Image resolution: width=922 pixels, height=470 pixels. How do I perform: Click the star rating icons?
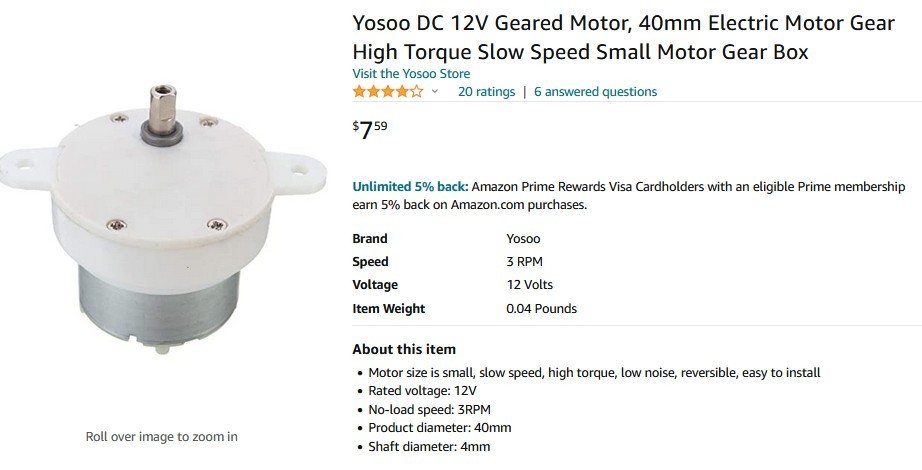point(387,92)
